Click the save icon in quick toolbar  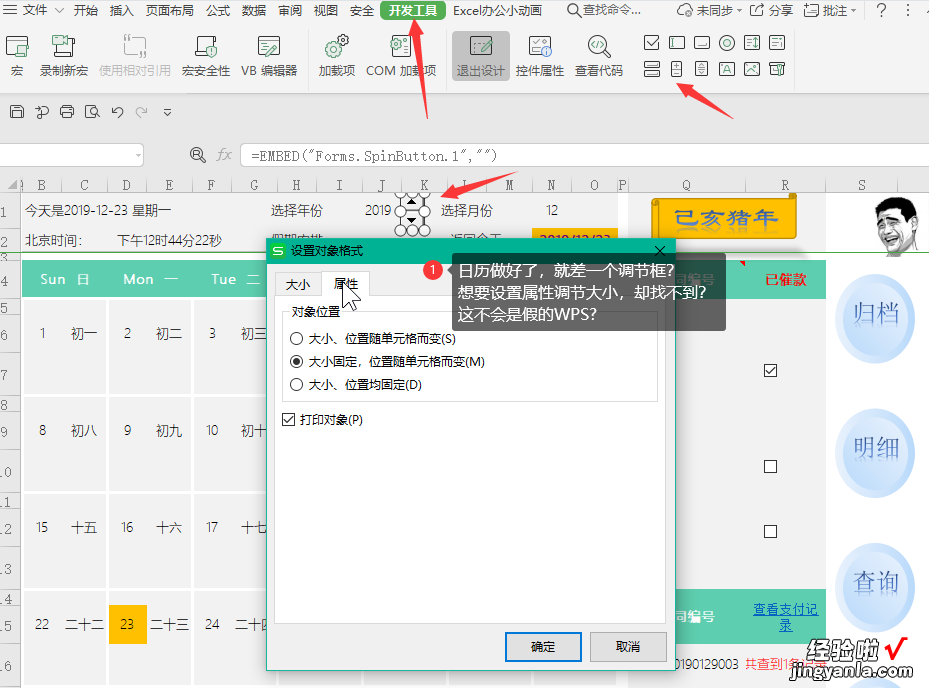(x=17, y=111)
